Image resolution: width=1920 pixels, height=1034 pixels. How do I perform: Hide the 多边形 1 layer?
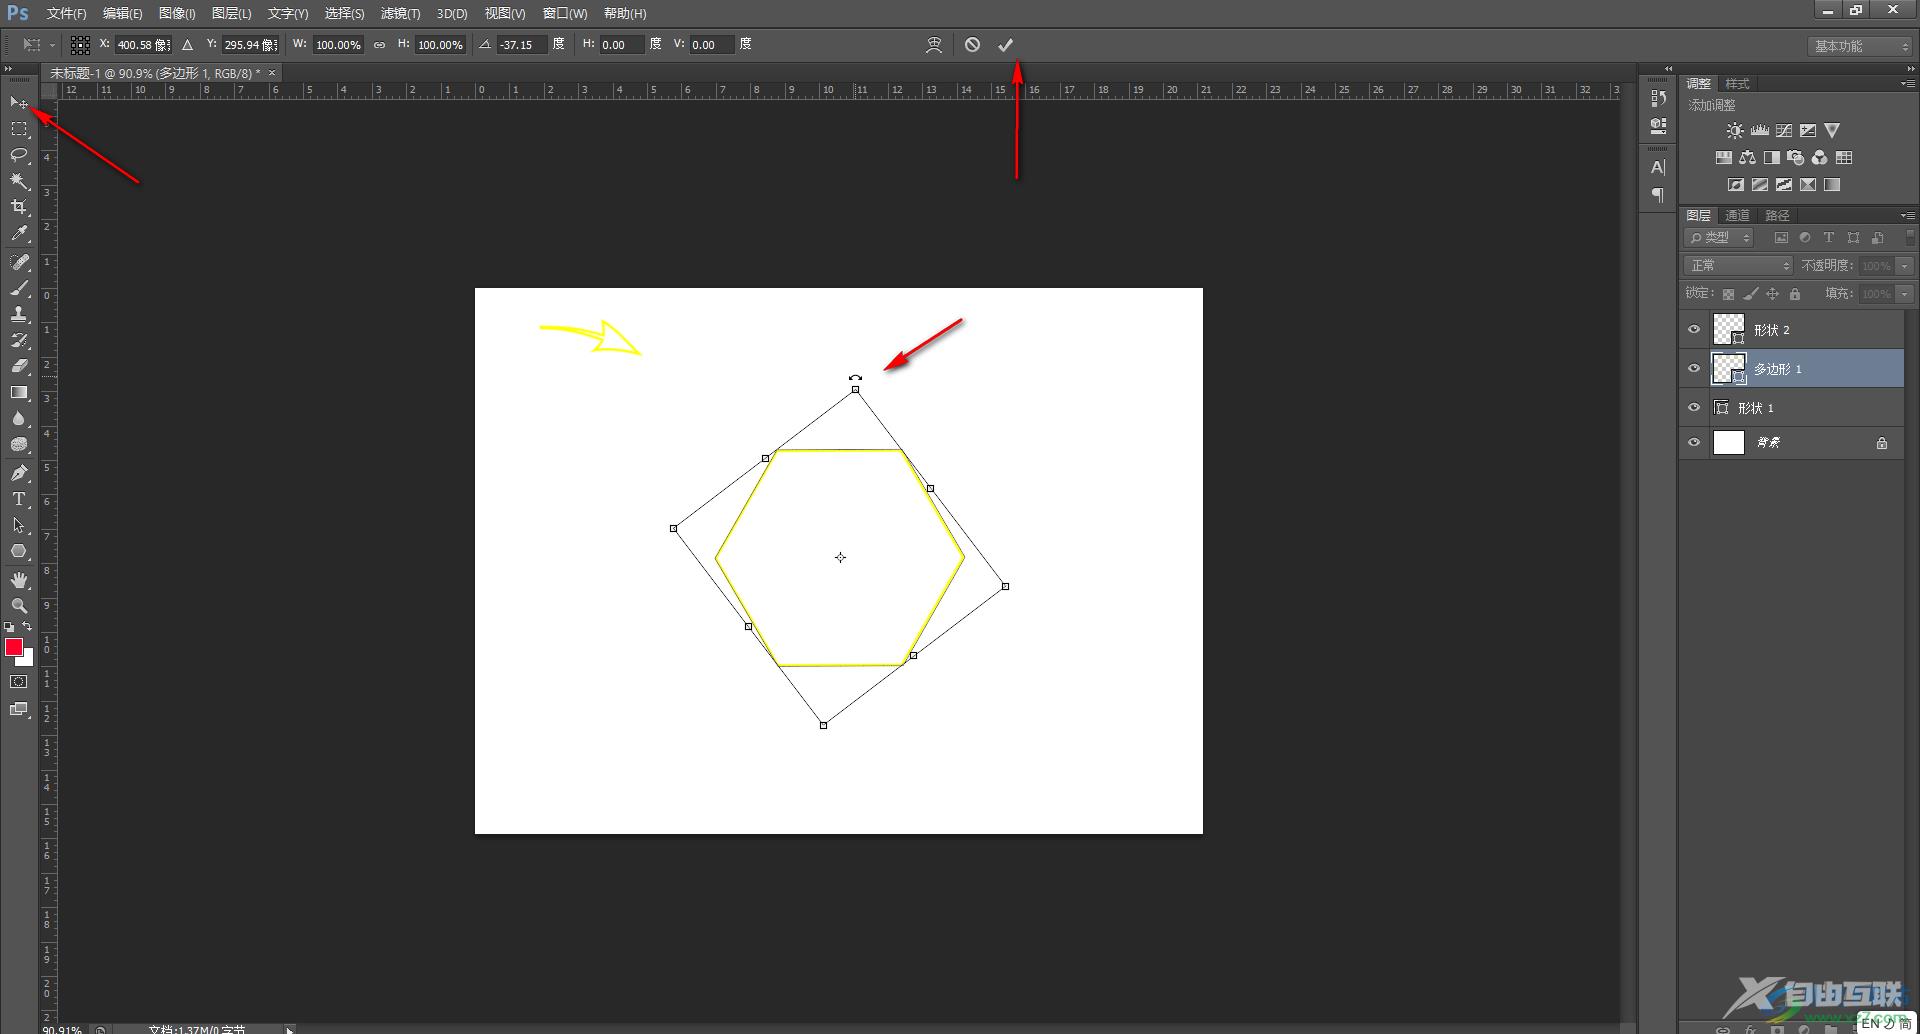1694,369
